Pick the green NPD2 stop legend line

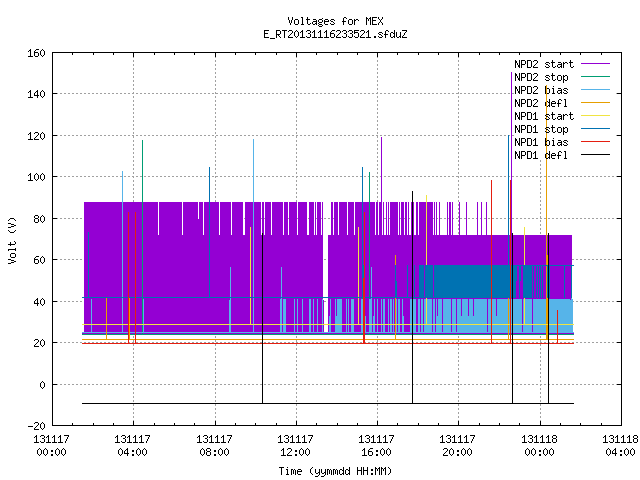tap(595, 77)
